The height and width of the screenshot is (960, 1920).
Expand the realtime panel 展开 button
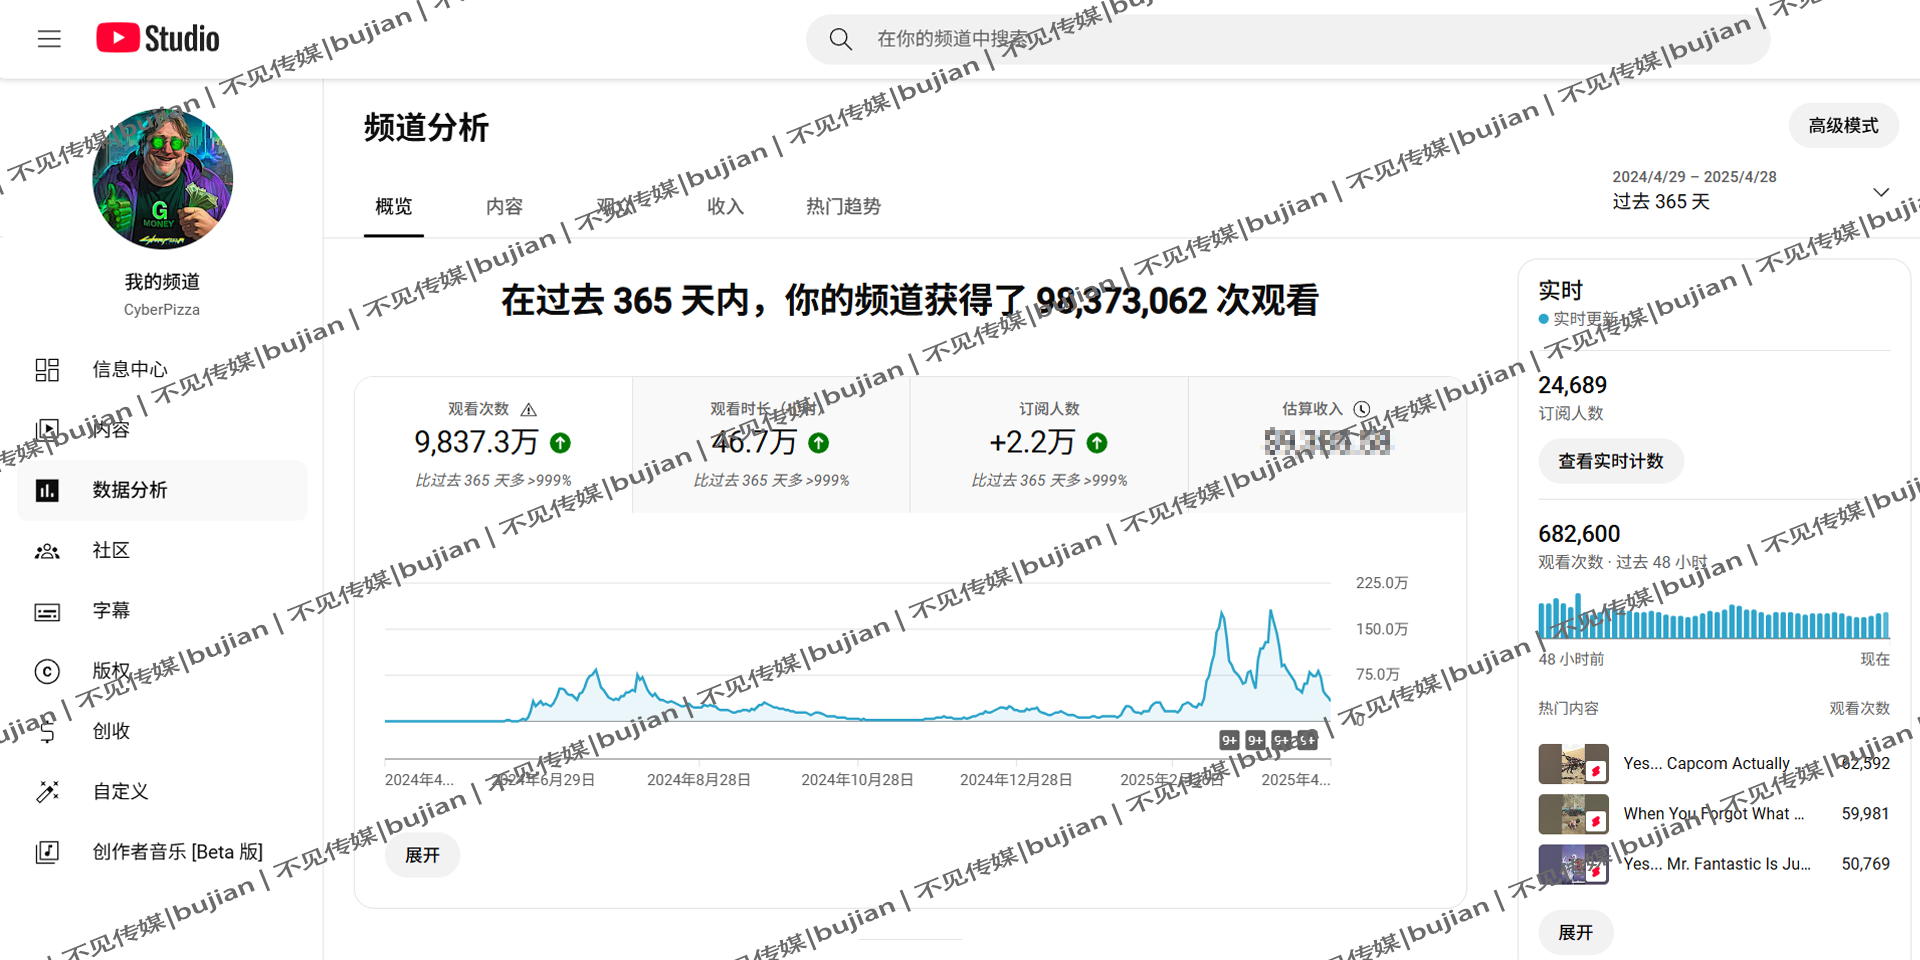1575,932
